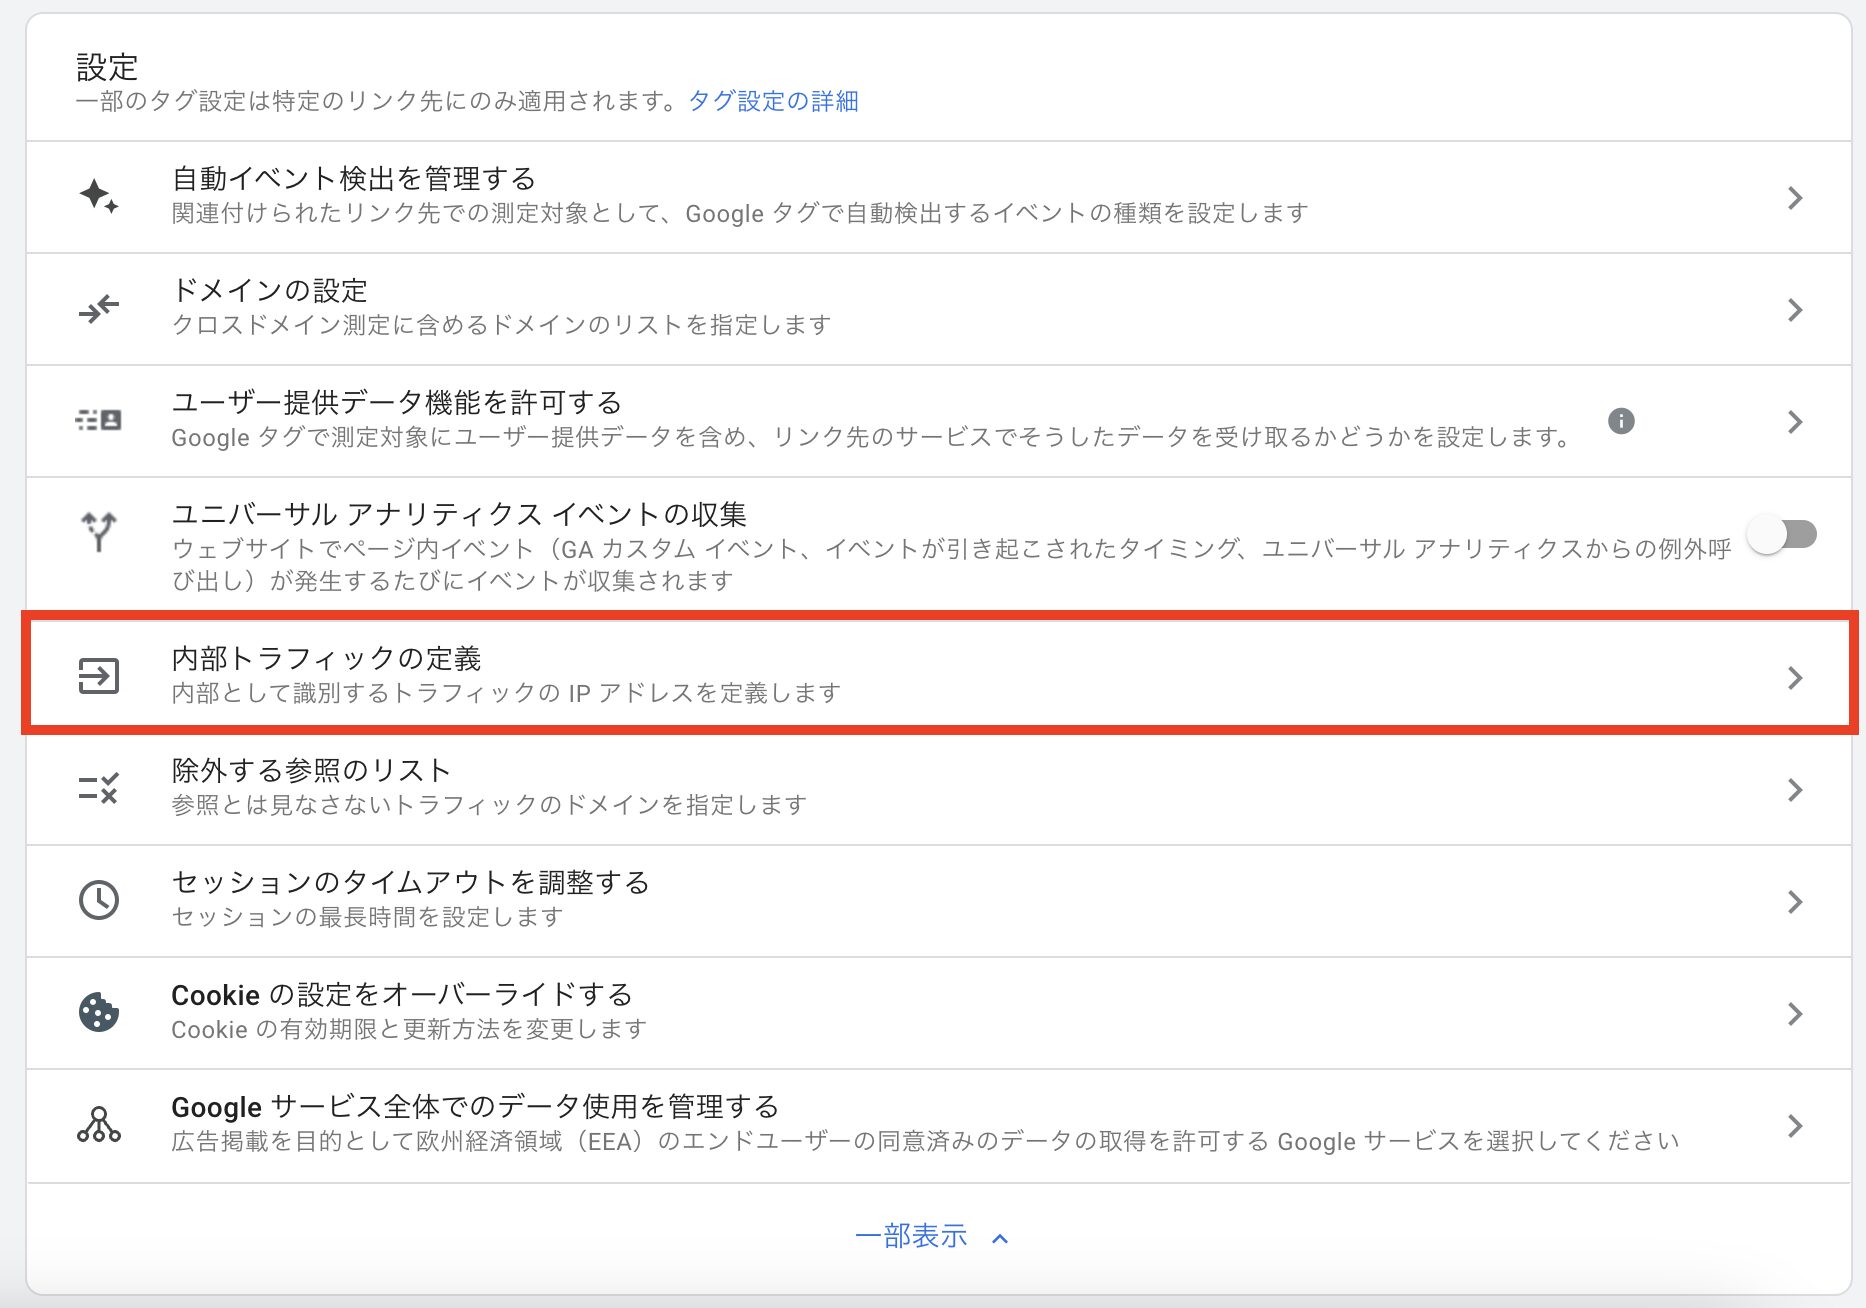Click the sparkle icon for 自動イベント検出を管理する
The width and height of the screenshot is (1866, 1308).
[99, 196]
